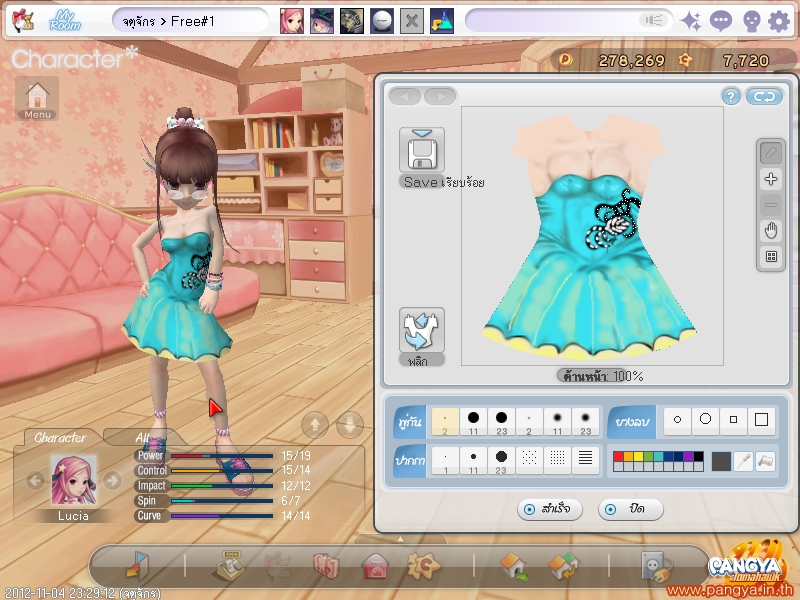Select the size 23 hard round brush
This screenshot has height=600, width=800.
[x=501, y=421]
